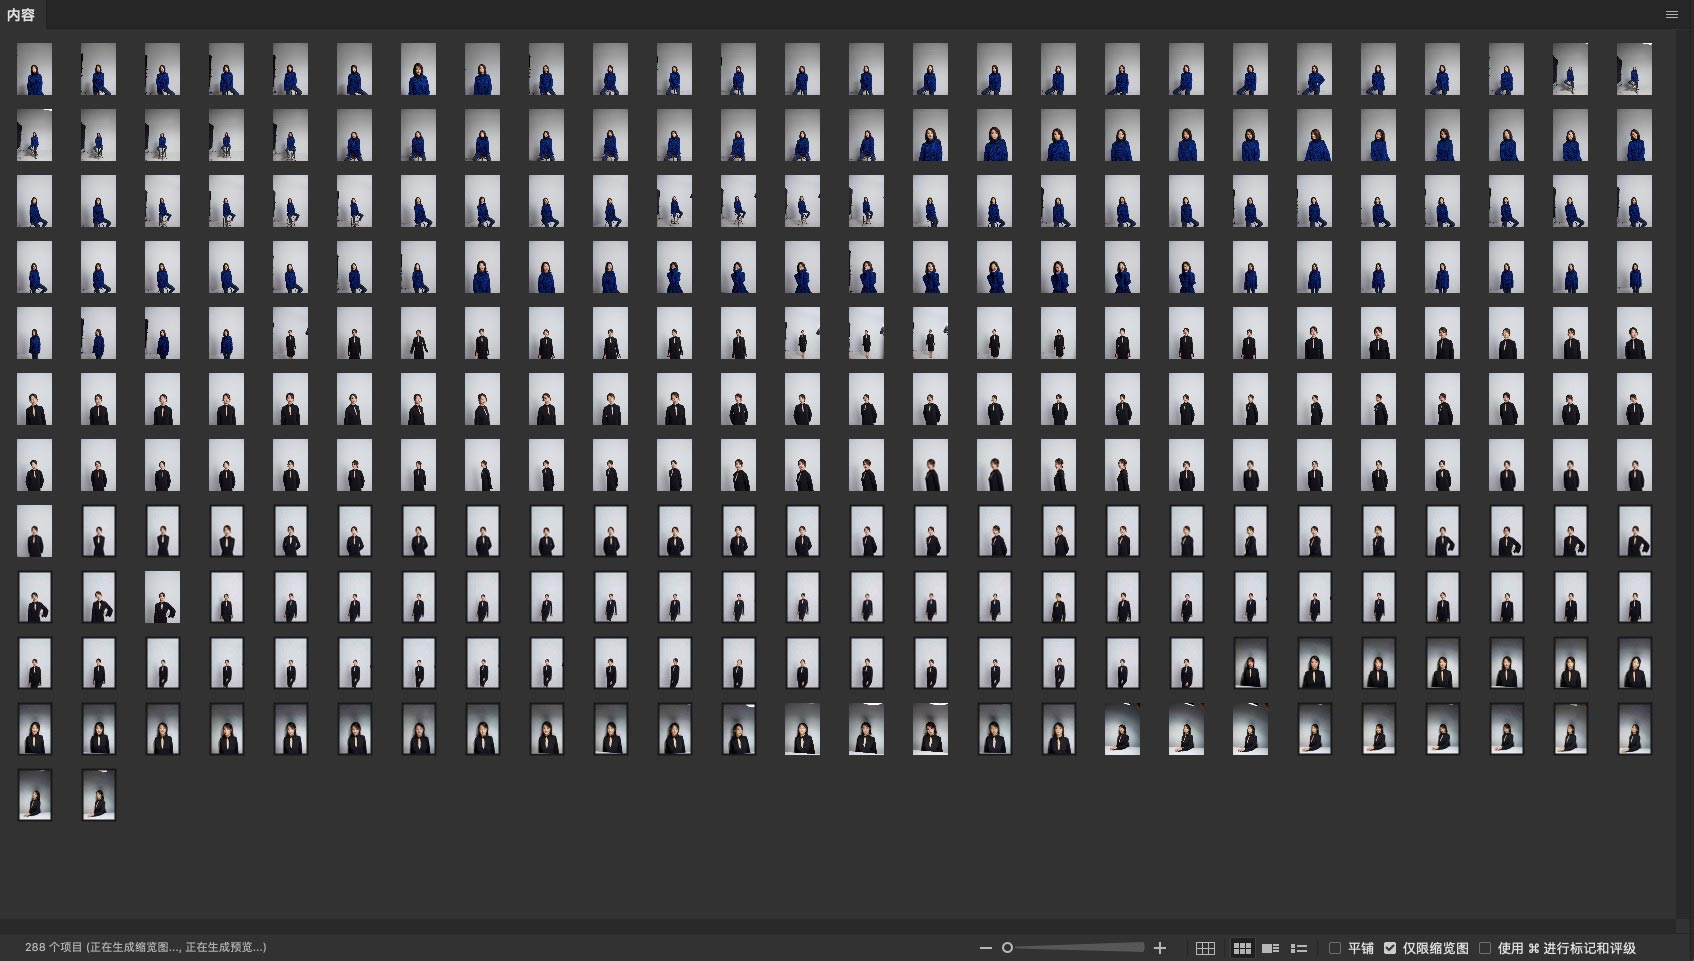Image resolution: width=1694 pixels, height=961 pixels.
Task: Select the last thumbnail in the eleventh row
Action: point(1634,729)
